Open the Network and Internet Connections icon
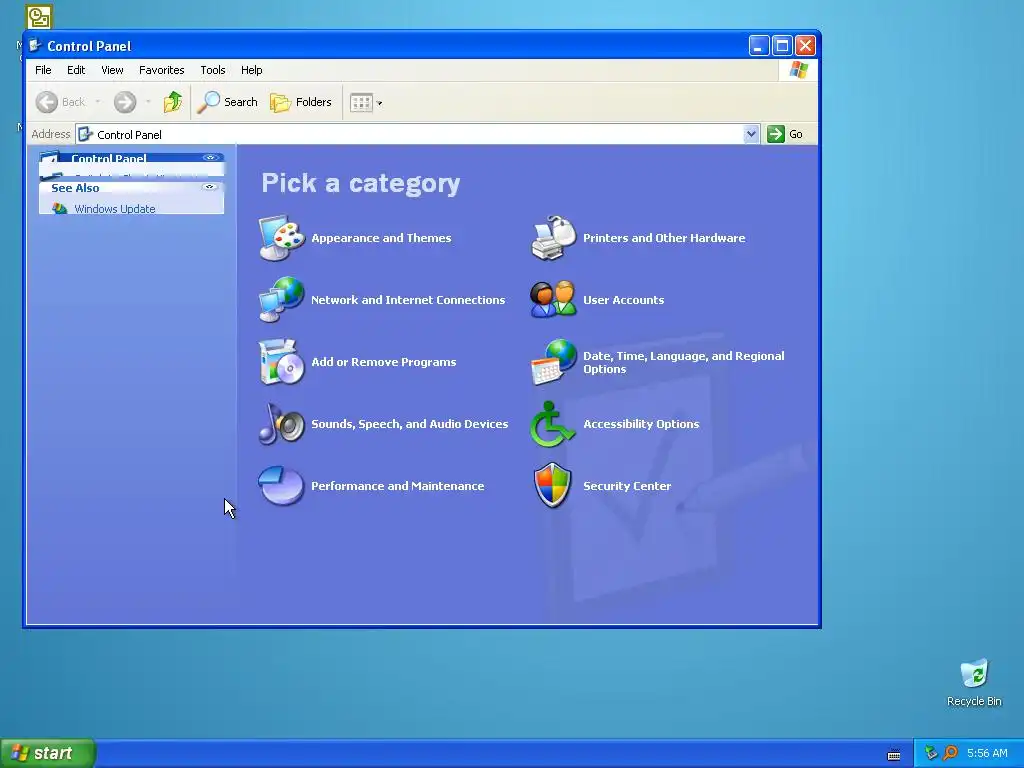 click(x=281, y=300)
